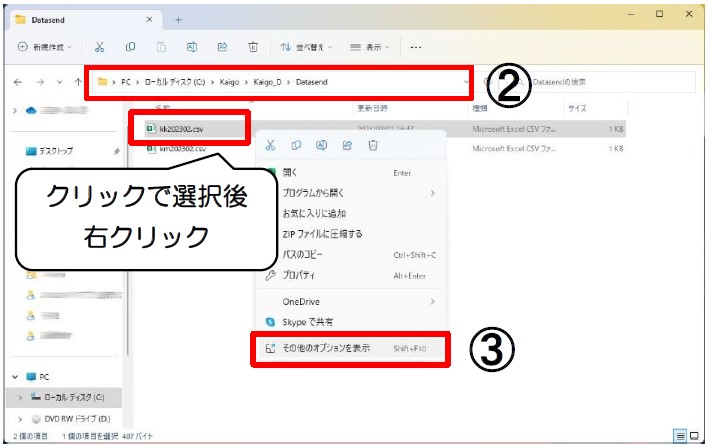Click Delete icon in the context menu
This screenshot has height=448, width=709.
tap(373, 145)
